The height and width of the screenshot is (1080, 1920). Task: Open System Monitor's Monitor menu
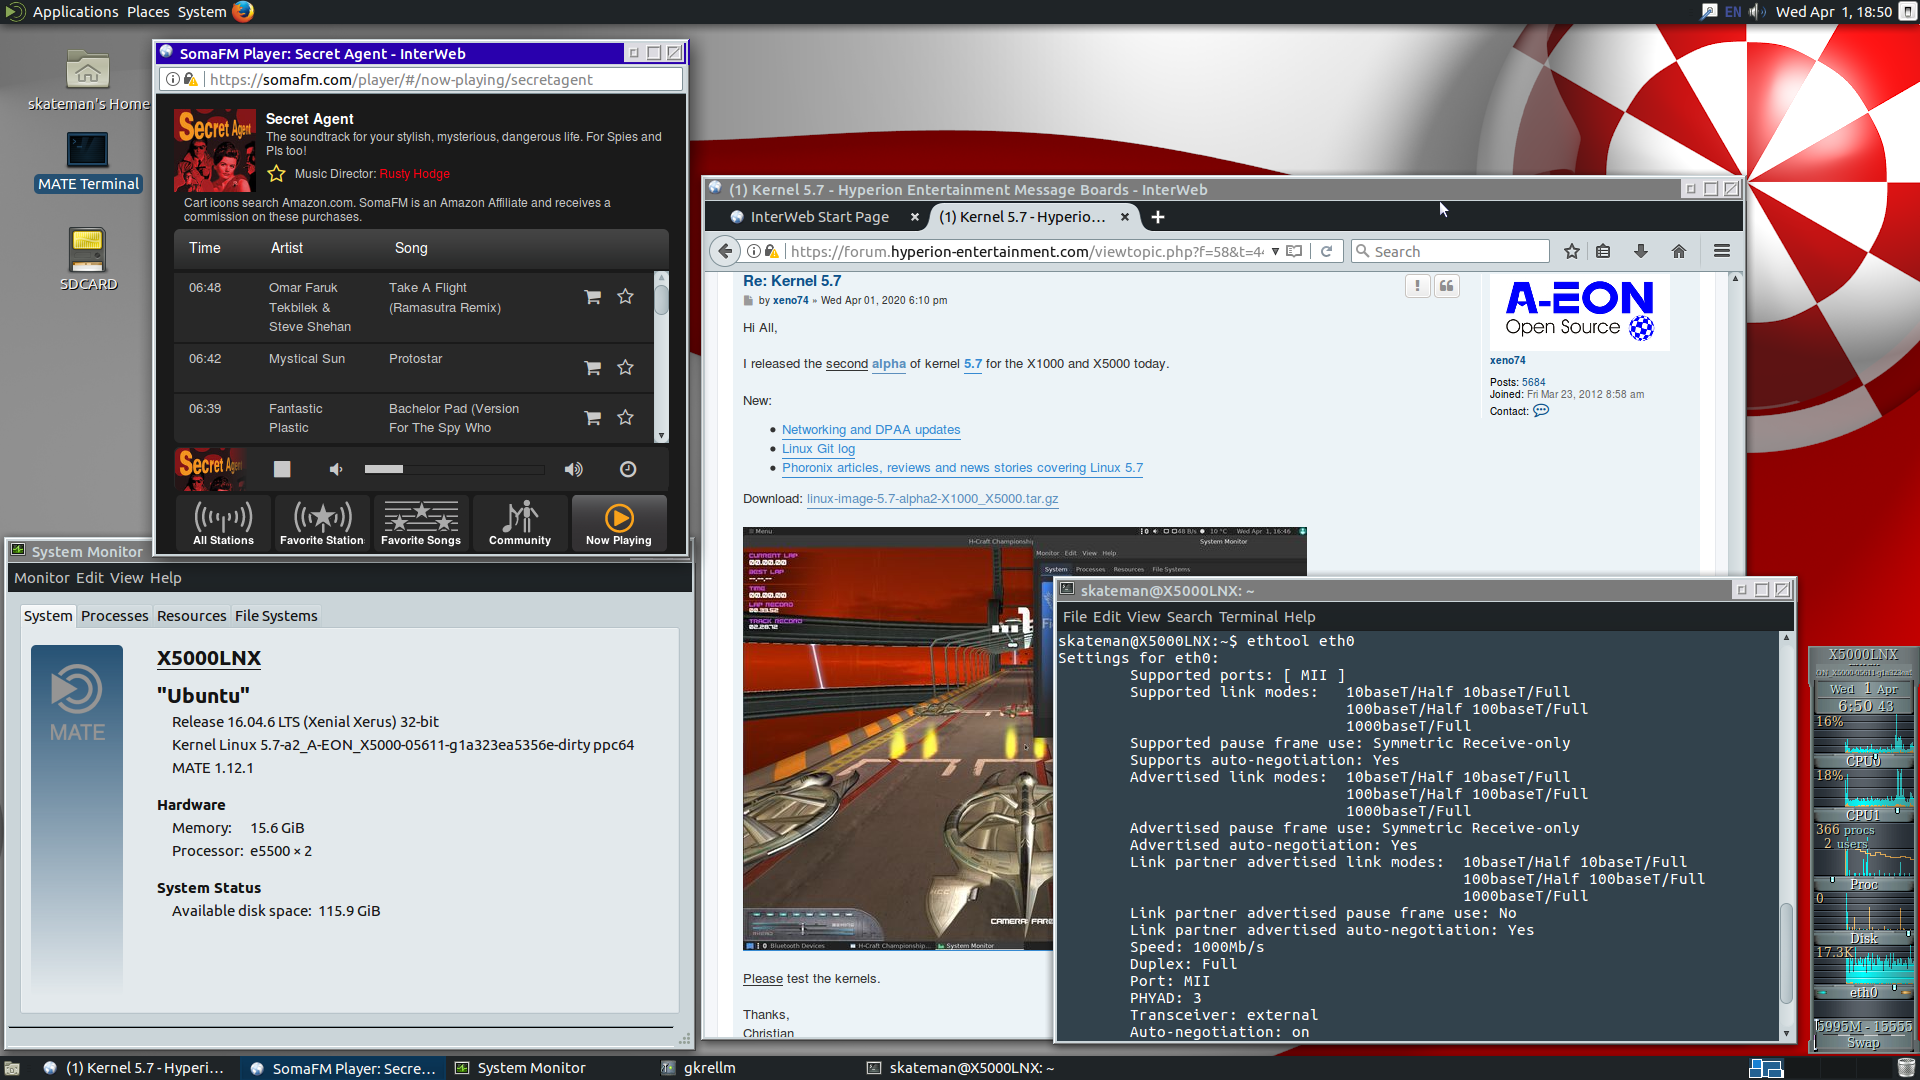[x=42, y=578]
